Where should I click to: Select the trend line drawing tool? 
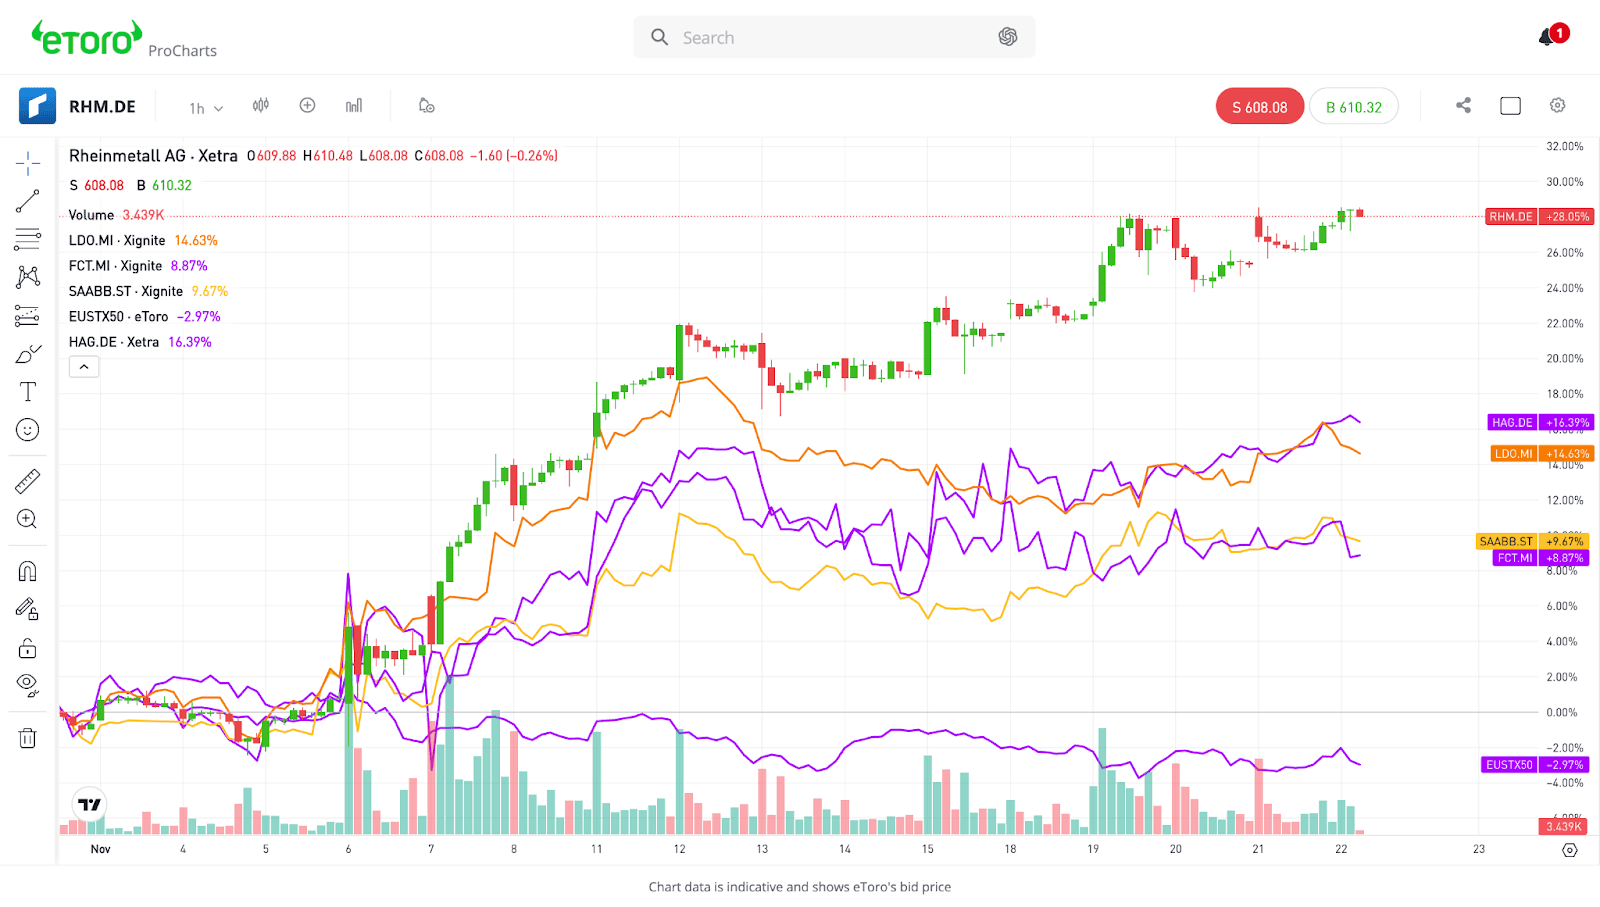28,201
